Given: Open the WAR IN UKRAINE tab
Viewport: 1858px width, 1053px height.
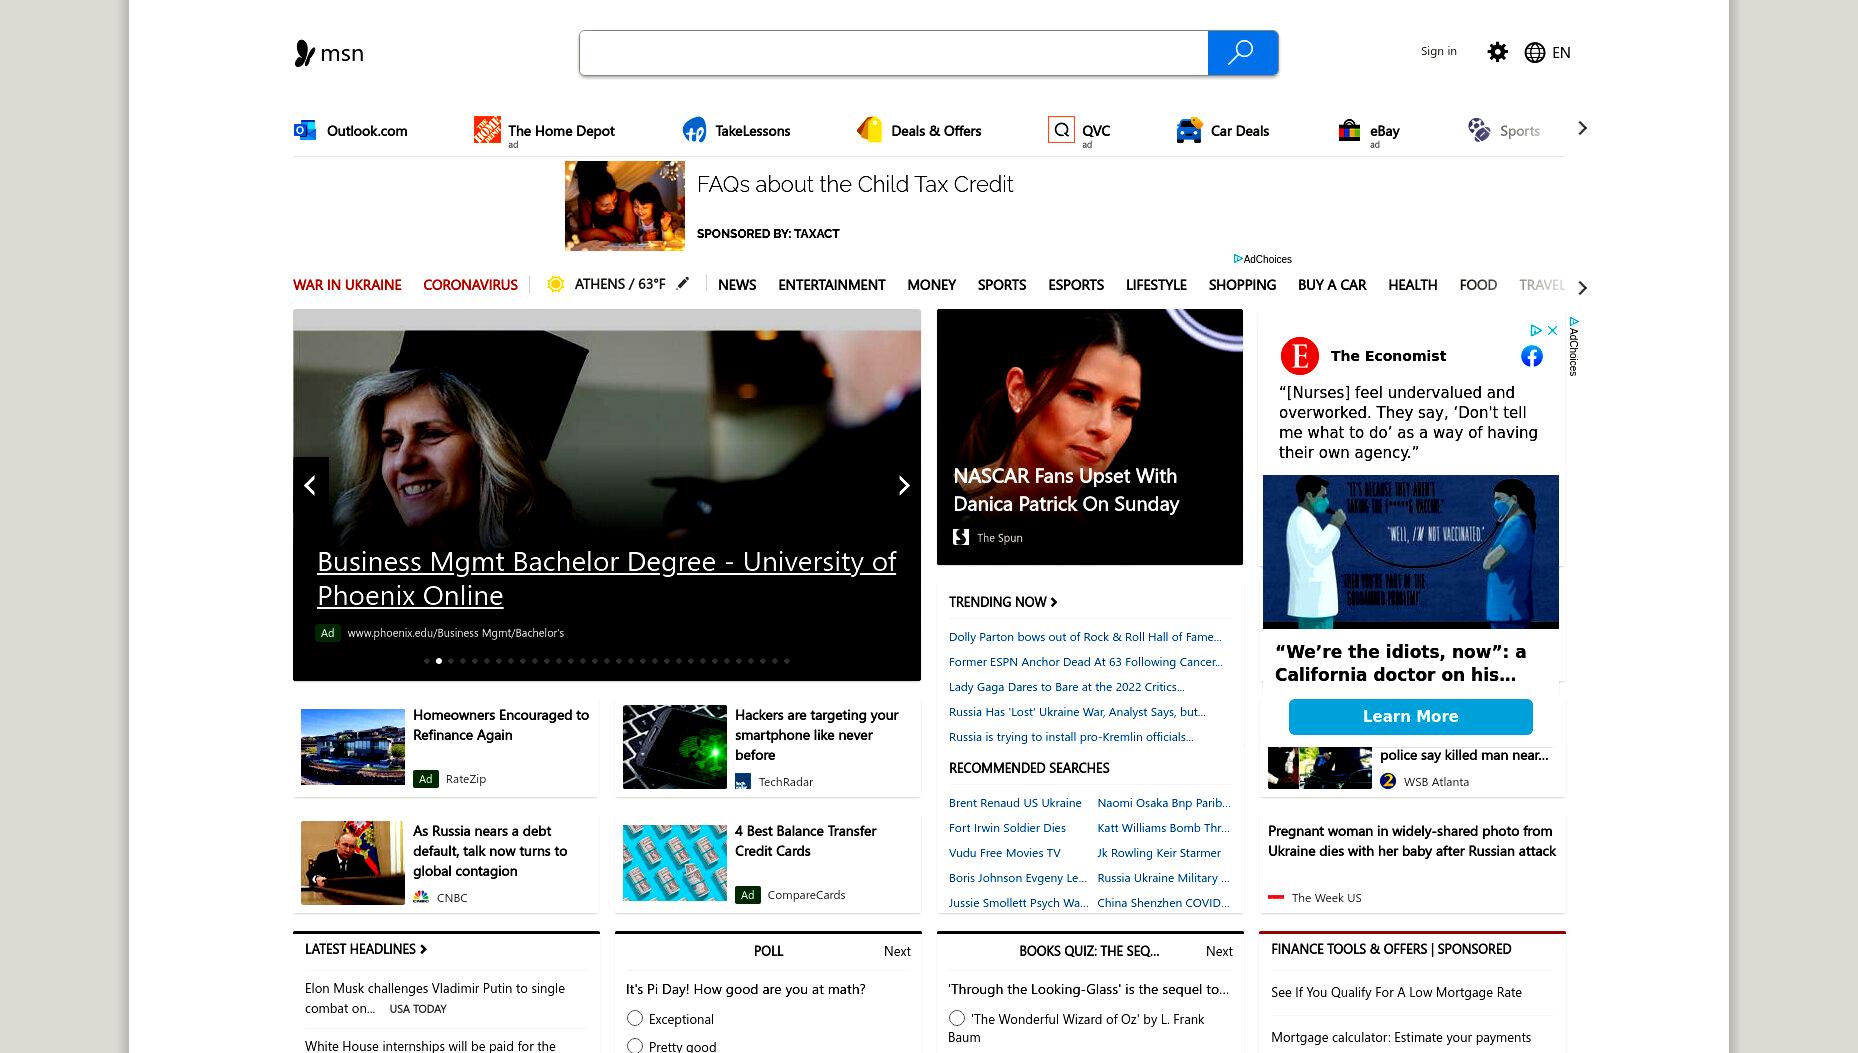Looking at the screenshot, I should [347, 285].
